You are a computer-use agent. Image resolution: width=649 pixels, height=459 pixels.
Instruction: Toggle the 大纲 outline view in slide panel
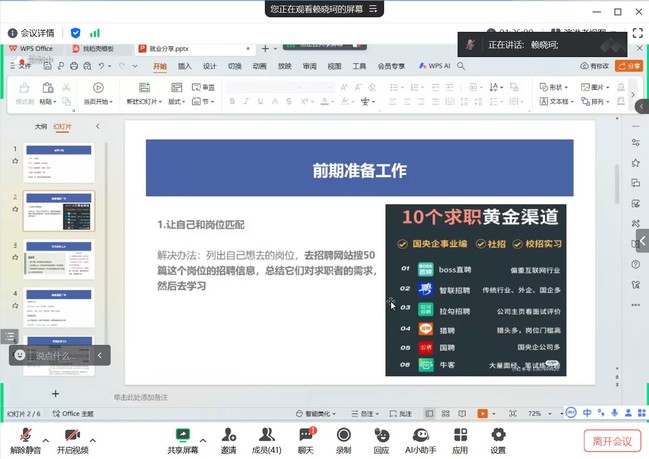click(41, 127)
